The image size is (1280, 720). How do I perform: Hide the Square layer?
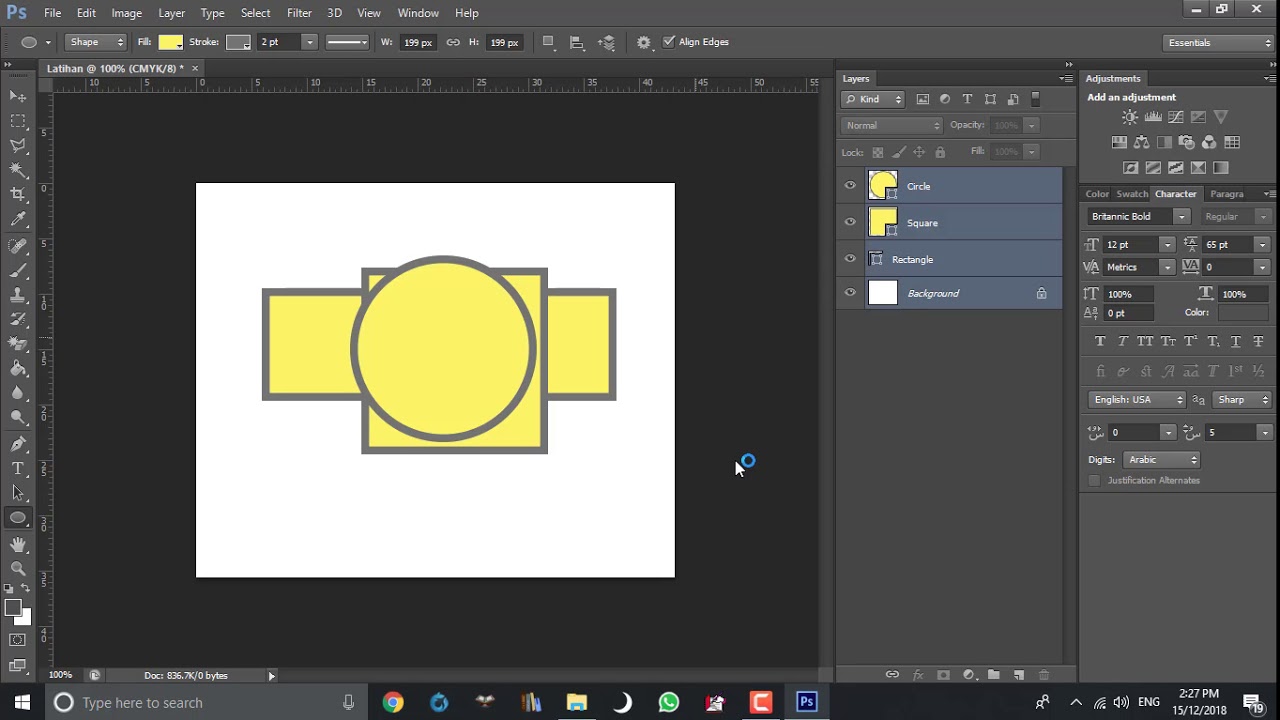click(850, 222)
